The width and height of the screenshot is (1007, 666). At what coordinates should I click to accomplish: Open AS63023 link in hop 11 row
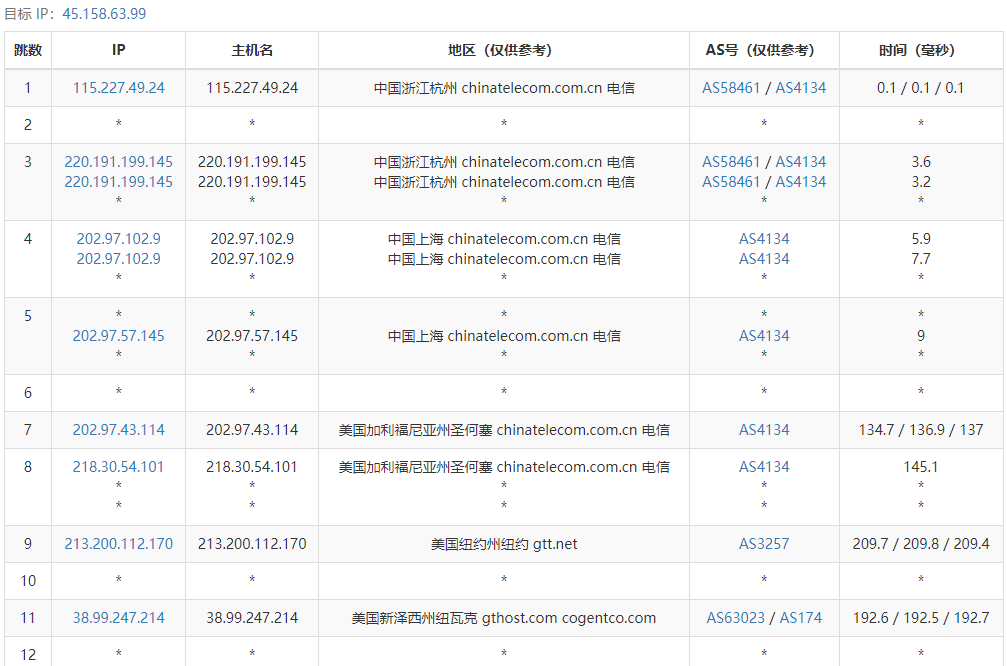click(x=735, y=618)
